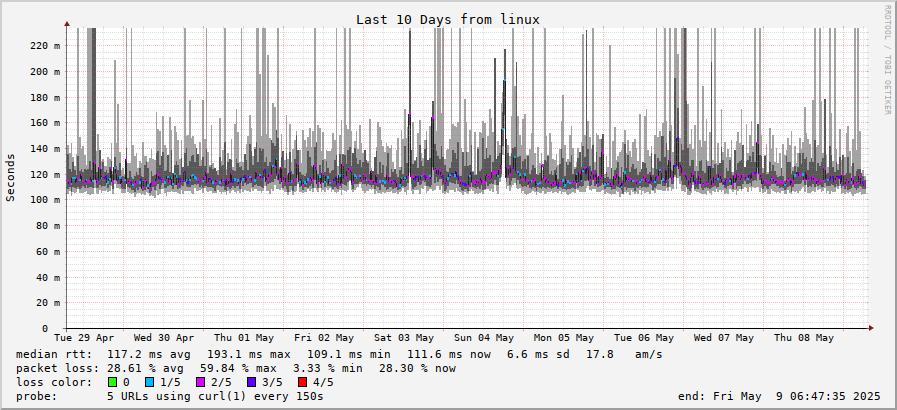Click the '3.33 % min' packet loss value
The image size is (897, 410).
(x=327, y=368)
